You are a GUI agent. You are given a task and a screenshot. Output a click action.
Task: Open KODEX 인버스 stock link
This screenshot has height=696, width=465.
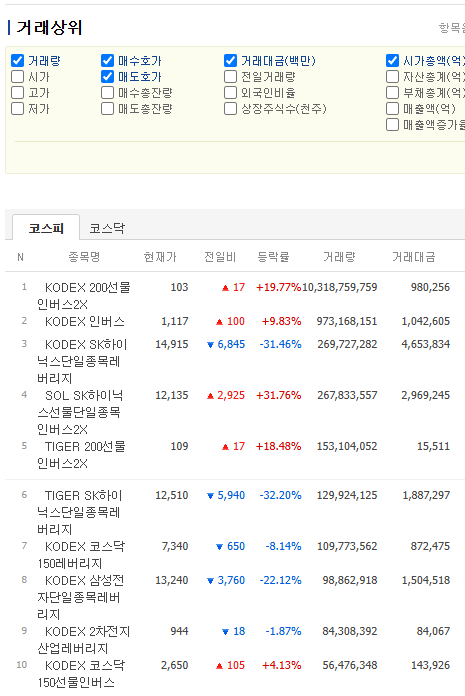[x=85, y=321]
